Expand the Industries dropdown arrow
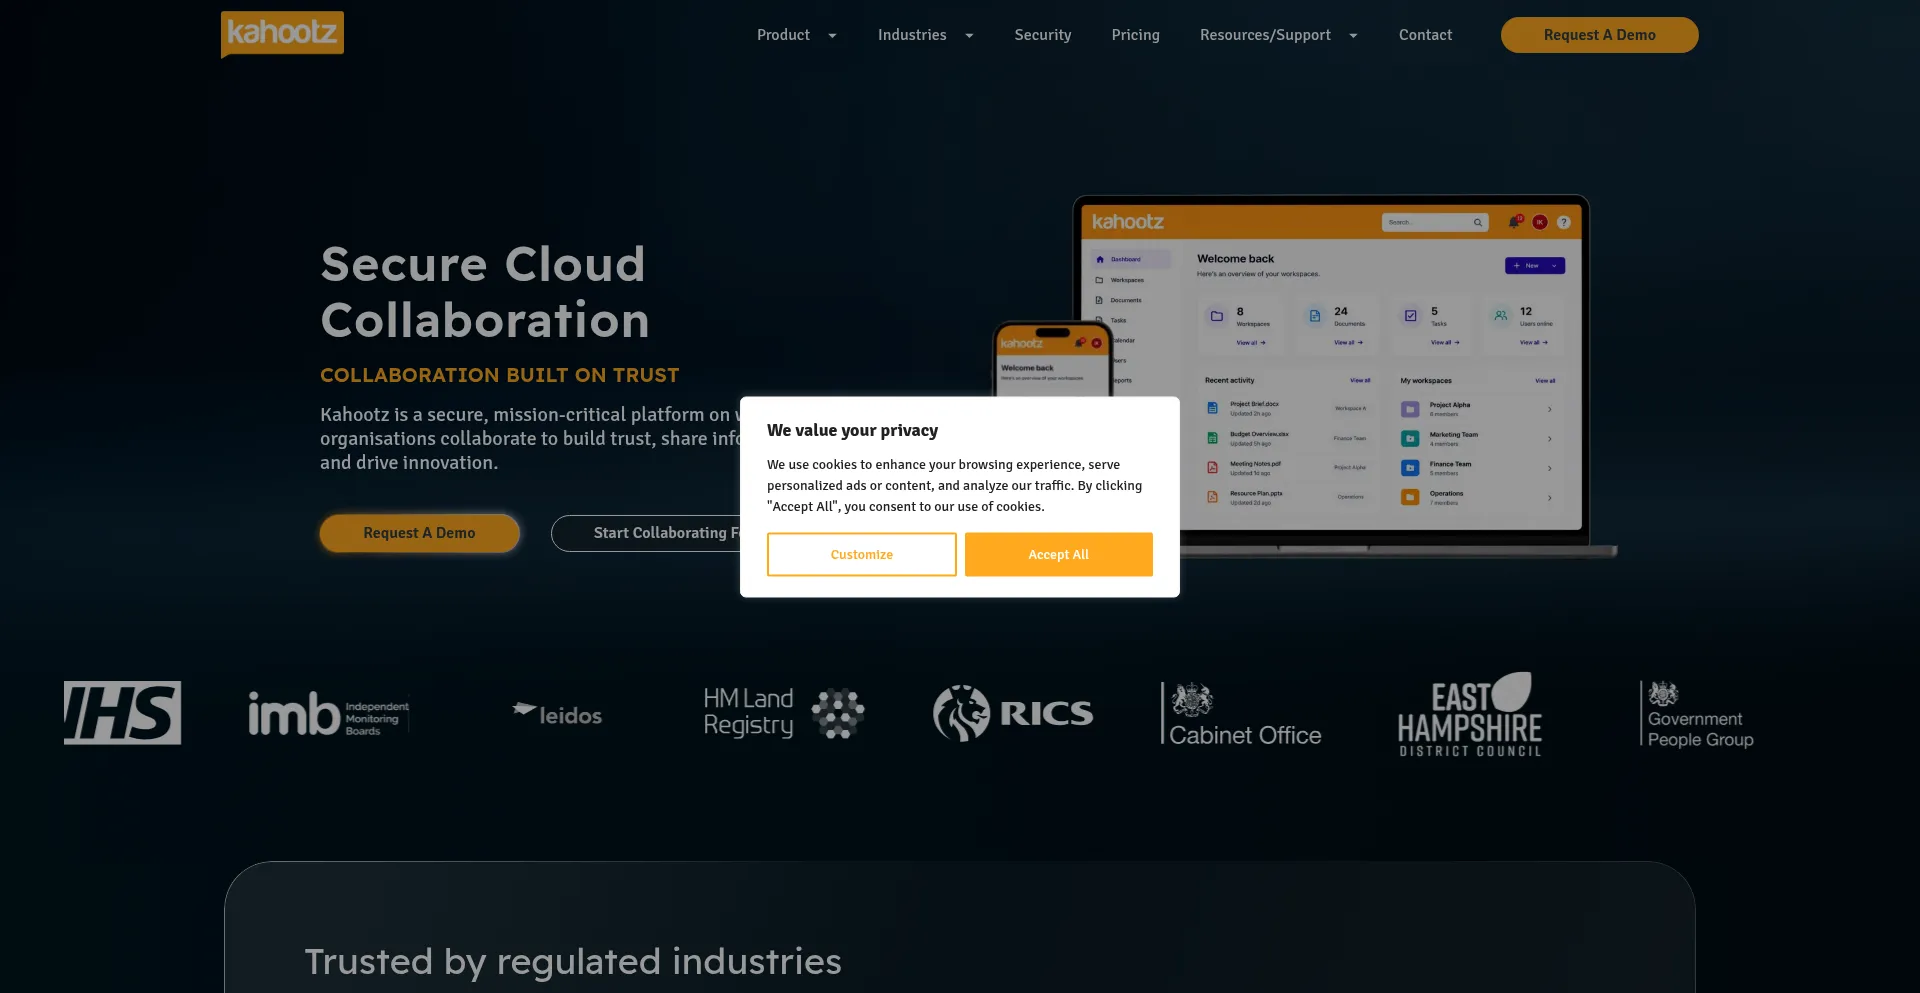Viewport: 1920px width, 993px height. (x=969, y=36)
